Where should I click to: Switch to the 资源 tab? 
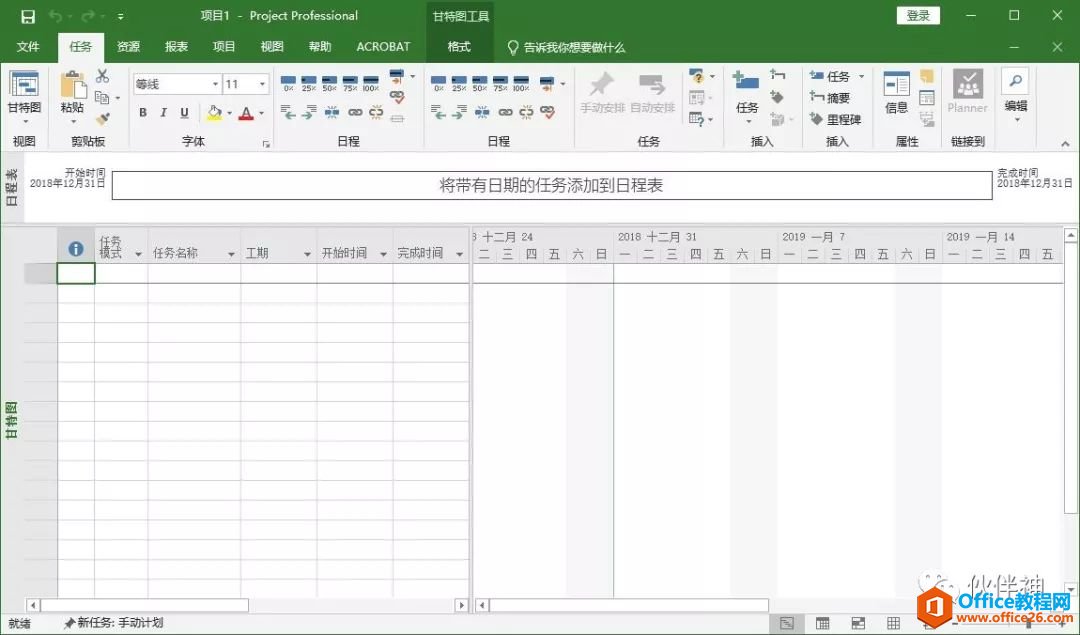point(128,47)
